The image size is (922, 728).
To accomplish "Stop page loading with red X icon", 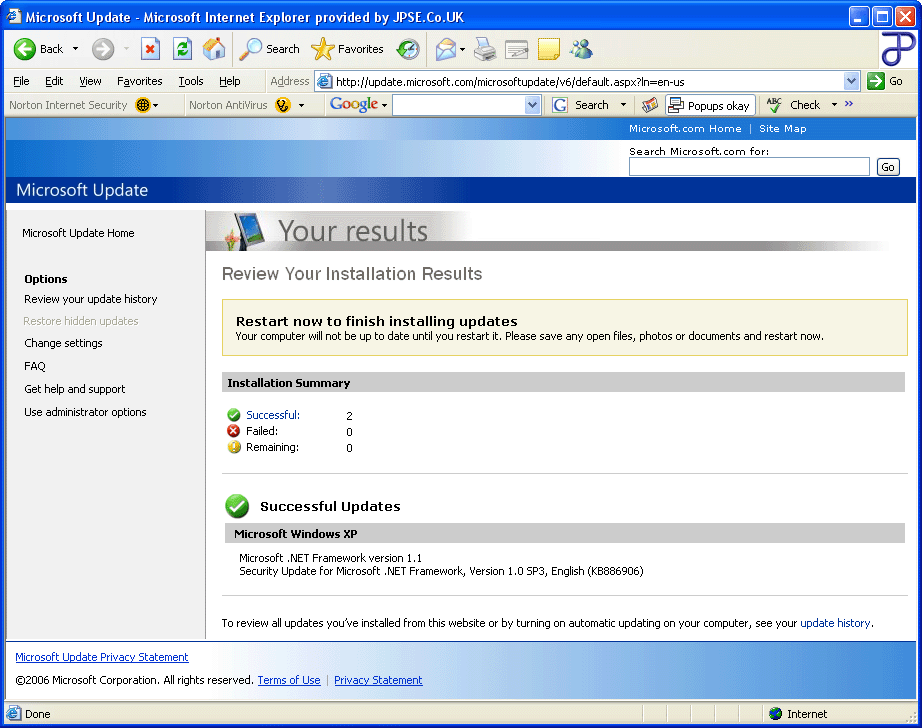I will [151, 49].
